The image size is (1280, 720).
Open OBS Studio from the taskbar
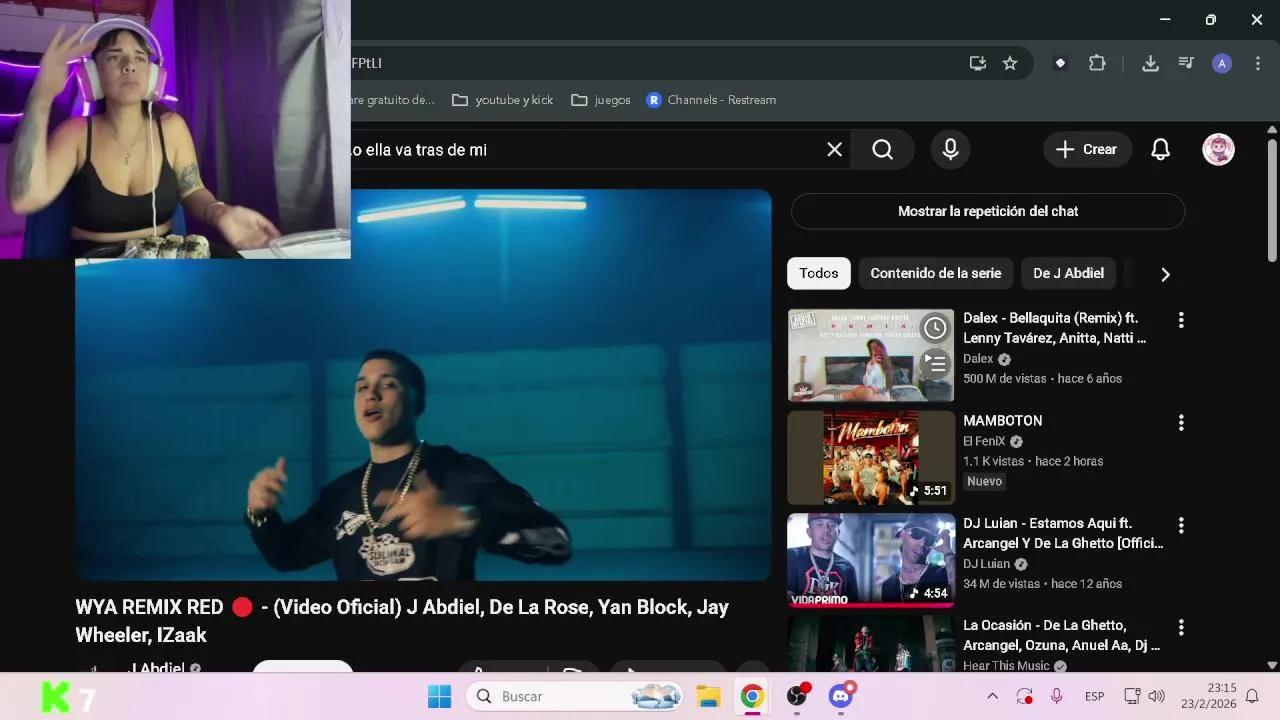click(797, 696)
